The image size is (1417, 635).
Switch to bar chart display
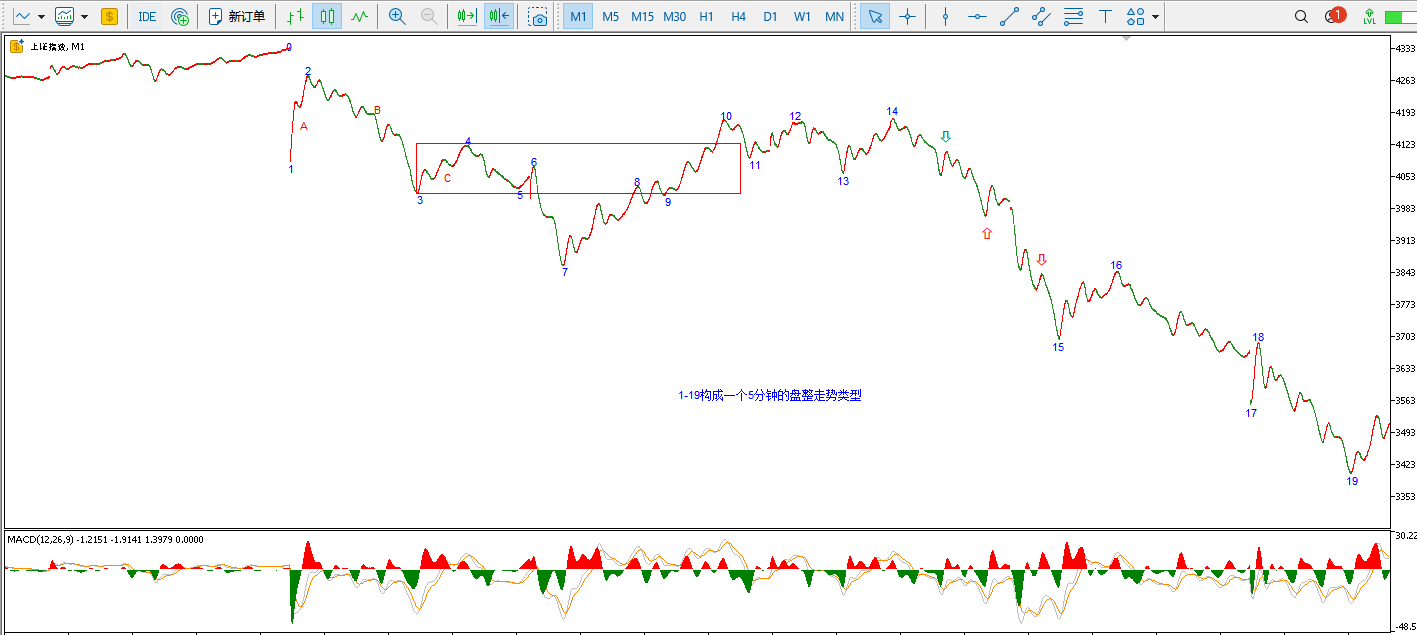tap(295, 16)
